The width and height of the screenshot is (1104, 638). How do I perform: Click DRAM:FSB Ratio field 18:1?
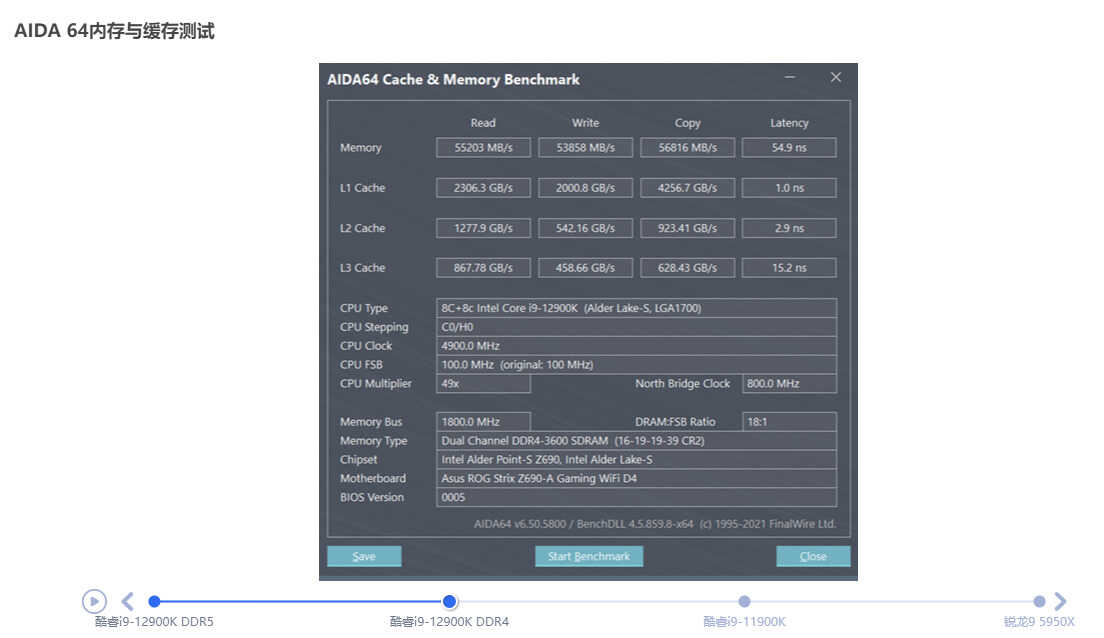point(789,422)
